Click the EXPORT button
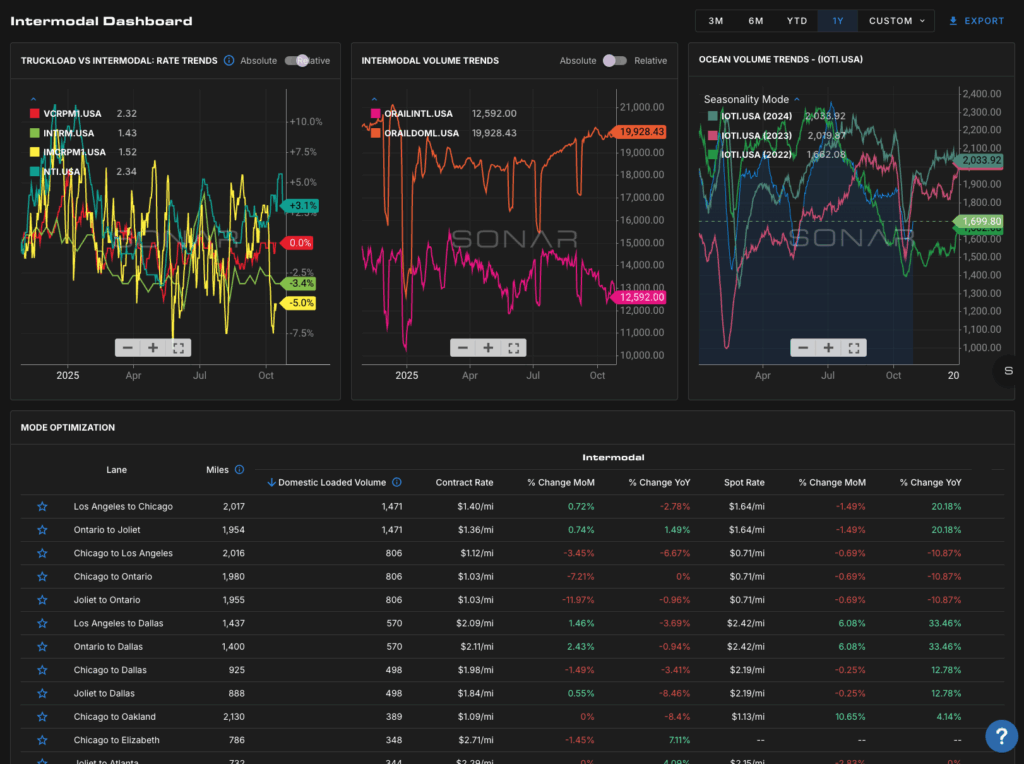 [976, 21]
